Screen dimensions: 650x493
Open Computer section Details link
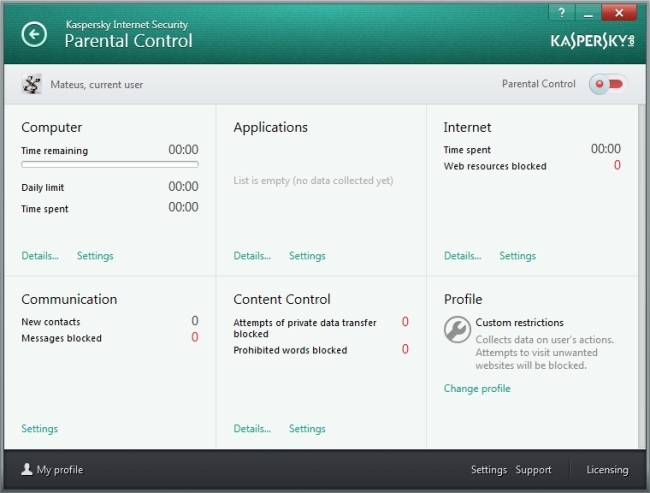40,256
